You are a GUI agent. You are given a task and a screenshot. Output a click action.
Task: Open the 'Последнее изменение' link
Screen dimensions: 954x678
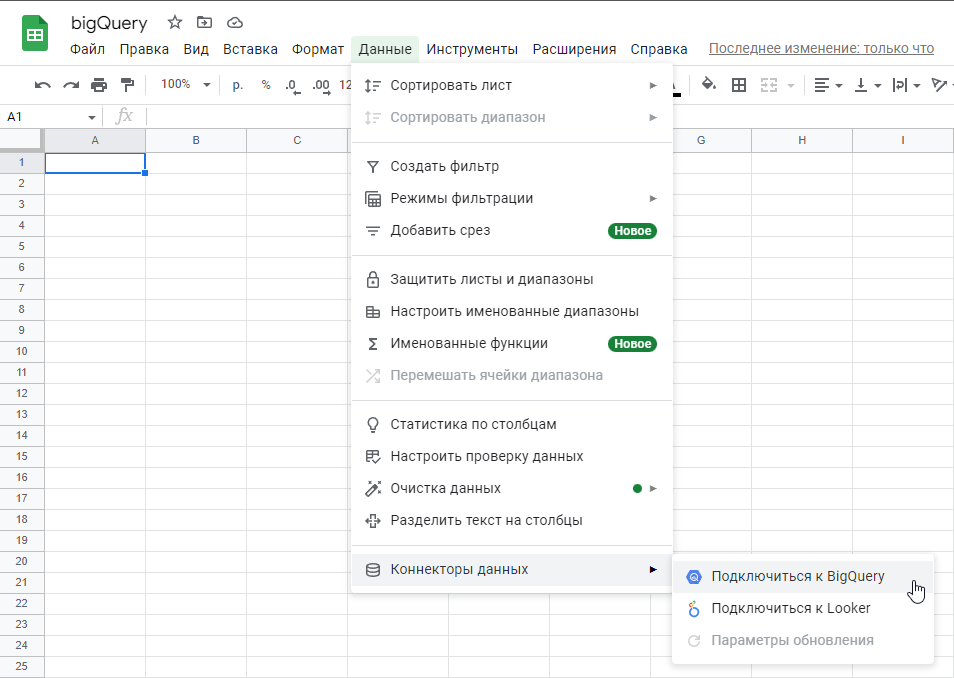[821, 49]
